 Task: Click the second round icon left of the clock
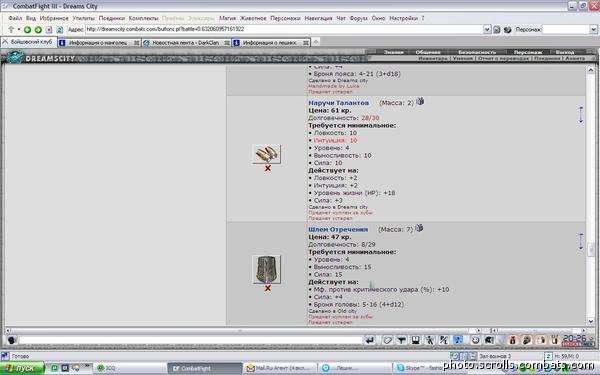pyautogui.click(x=527, y=340)
